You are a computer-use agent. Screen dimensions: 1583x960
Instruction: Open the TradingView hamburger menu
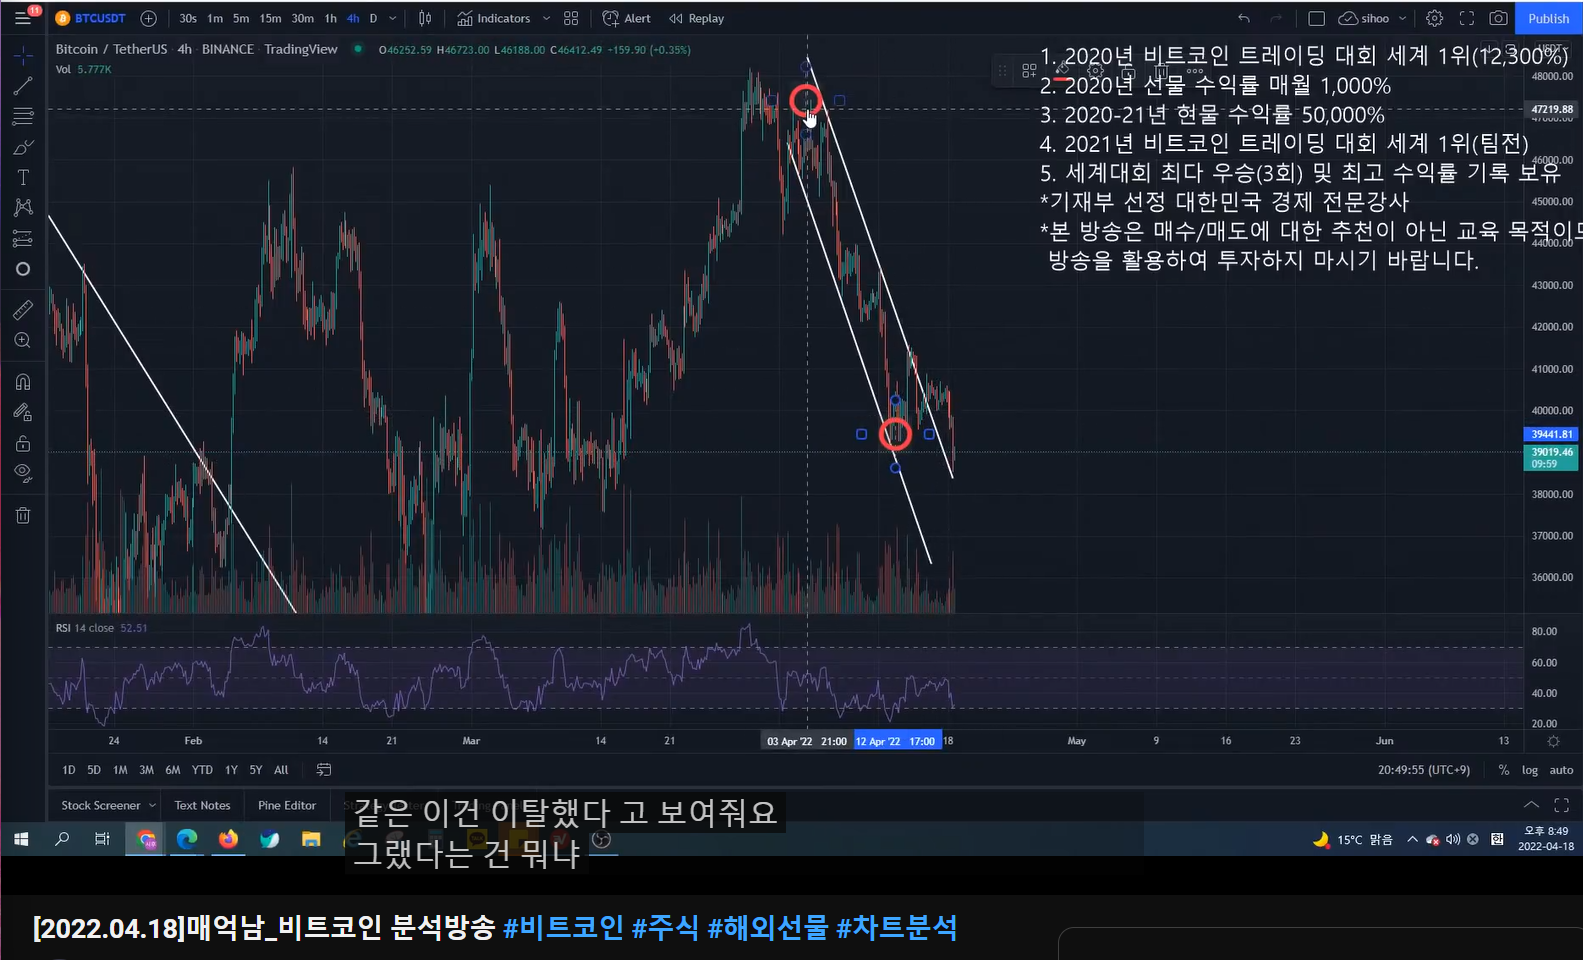pyautogui.click(x=22, y=18)
